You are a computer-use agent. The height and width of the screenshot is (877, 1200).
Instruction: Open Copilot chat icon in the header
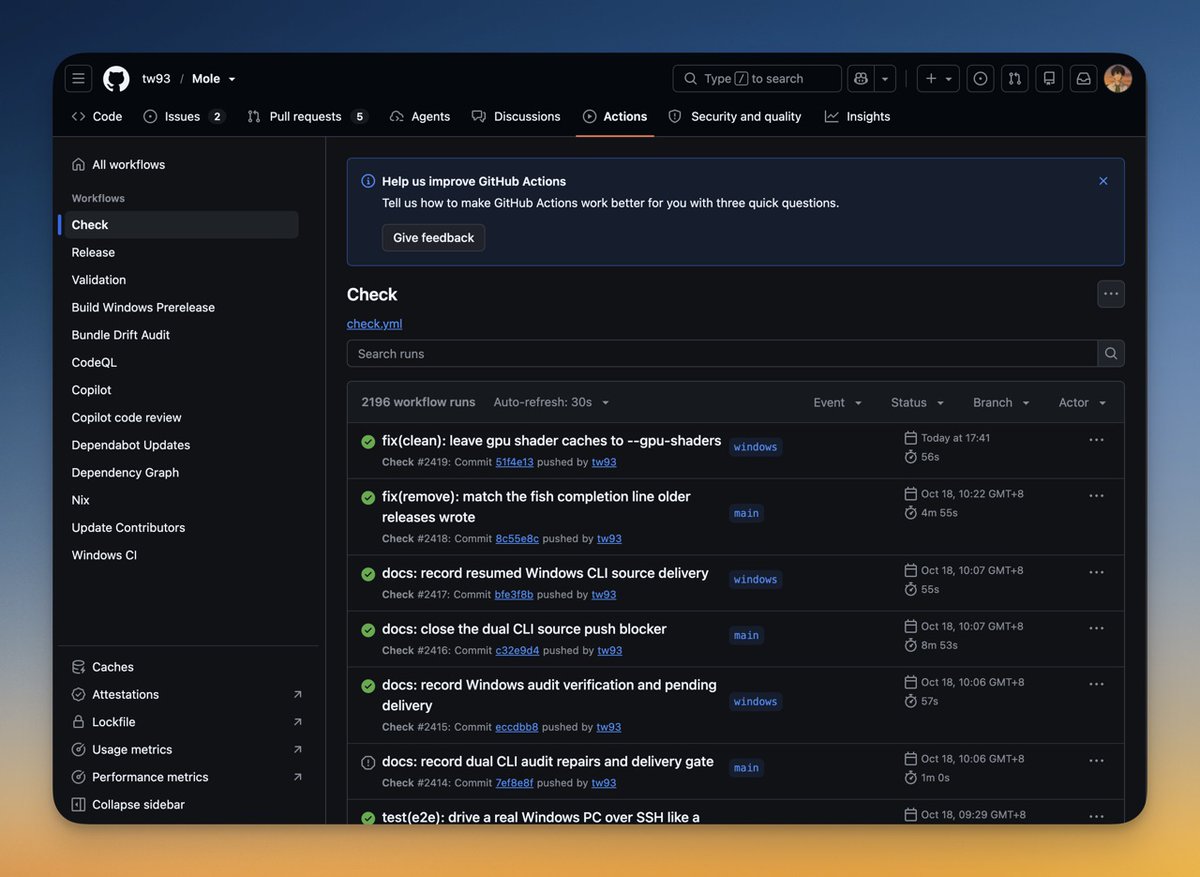pos(860,79)
